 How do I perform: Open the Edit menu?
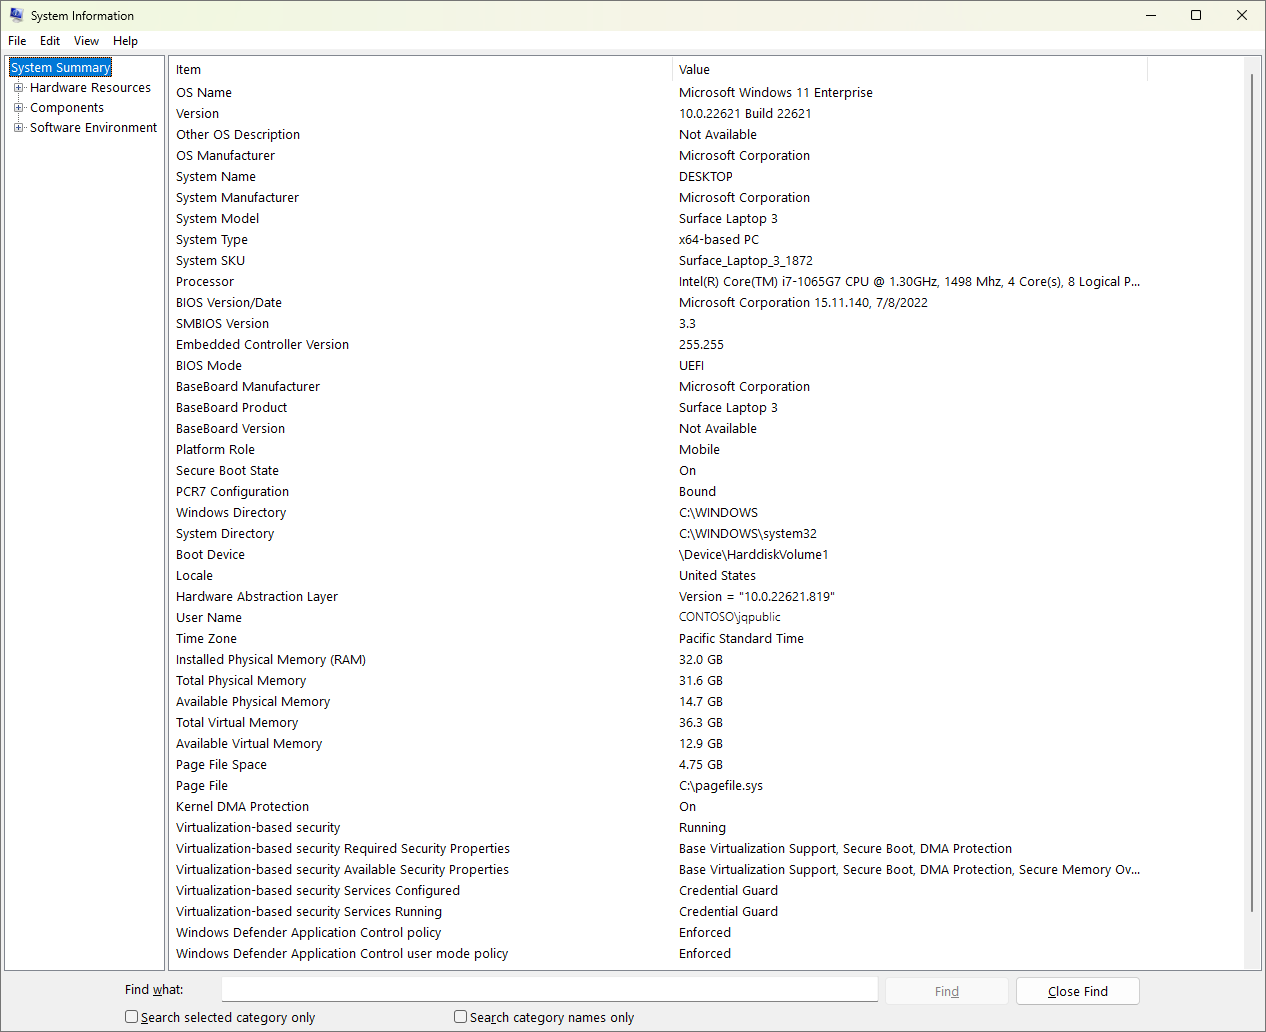pyautogui.click(x=50, y=41)
